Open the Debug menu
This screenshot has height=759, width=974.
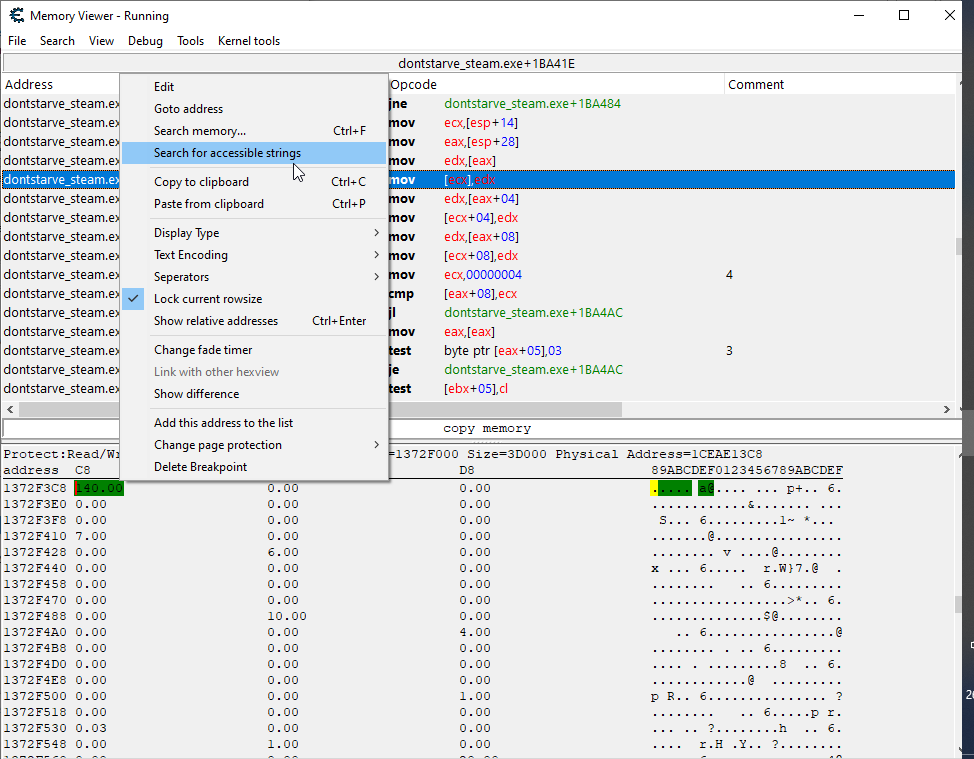pos(145,41)
